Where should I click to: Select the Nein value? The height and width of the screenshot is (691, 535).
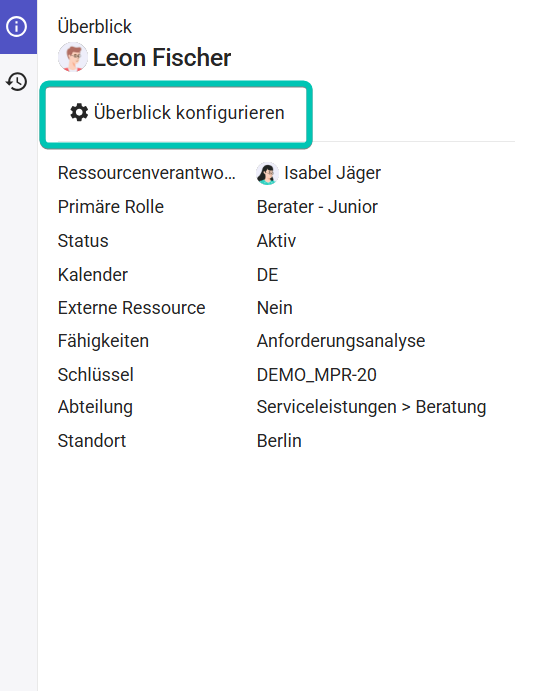pyautogui.click(x=275, y=308)
